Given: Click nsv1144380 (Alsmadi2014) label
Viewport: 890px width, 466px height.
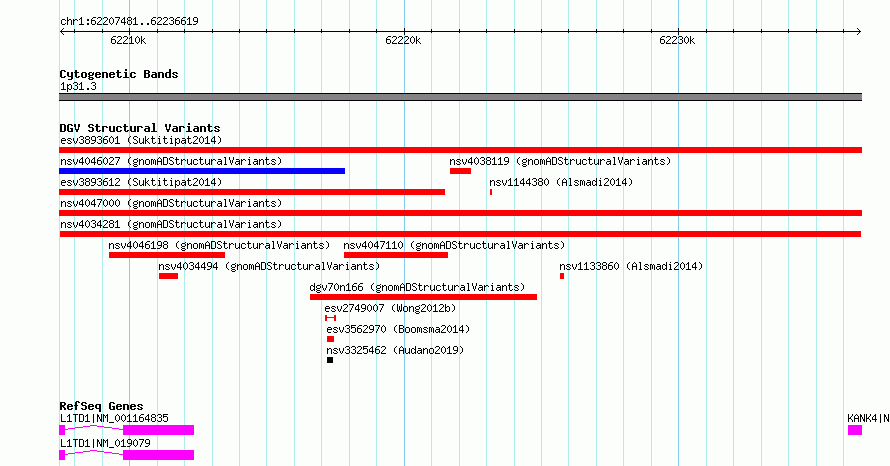Looking at the screenshot, I should (x=561, y=182).
